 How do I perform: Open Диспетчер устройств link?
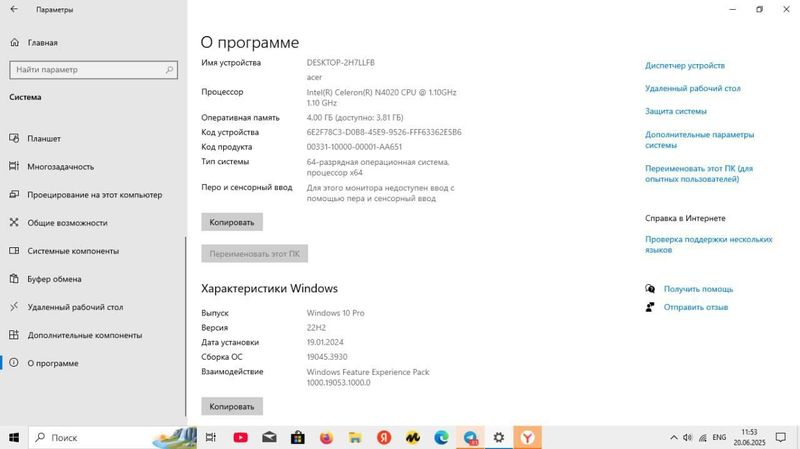685,65
